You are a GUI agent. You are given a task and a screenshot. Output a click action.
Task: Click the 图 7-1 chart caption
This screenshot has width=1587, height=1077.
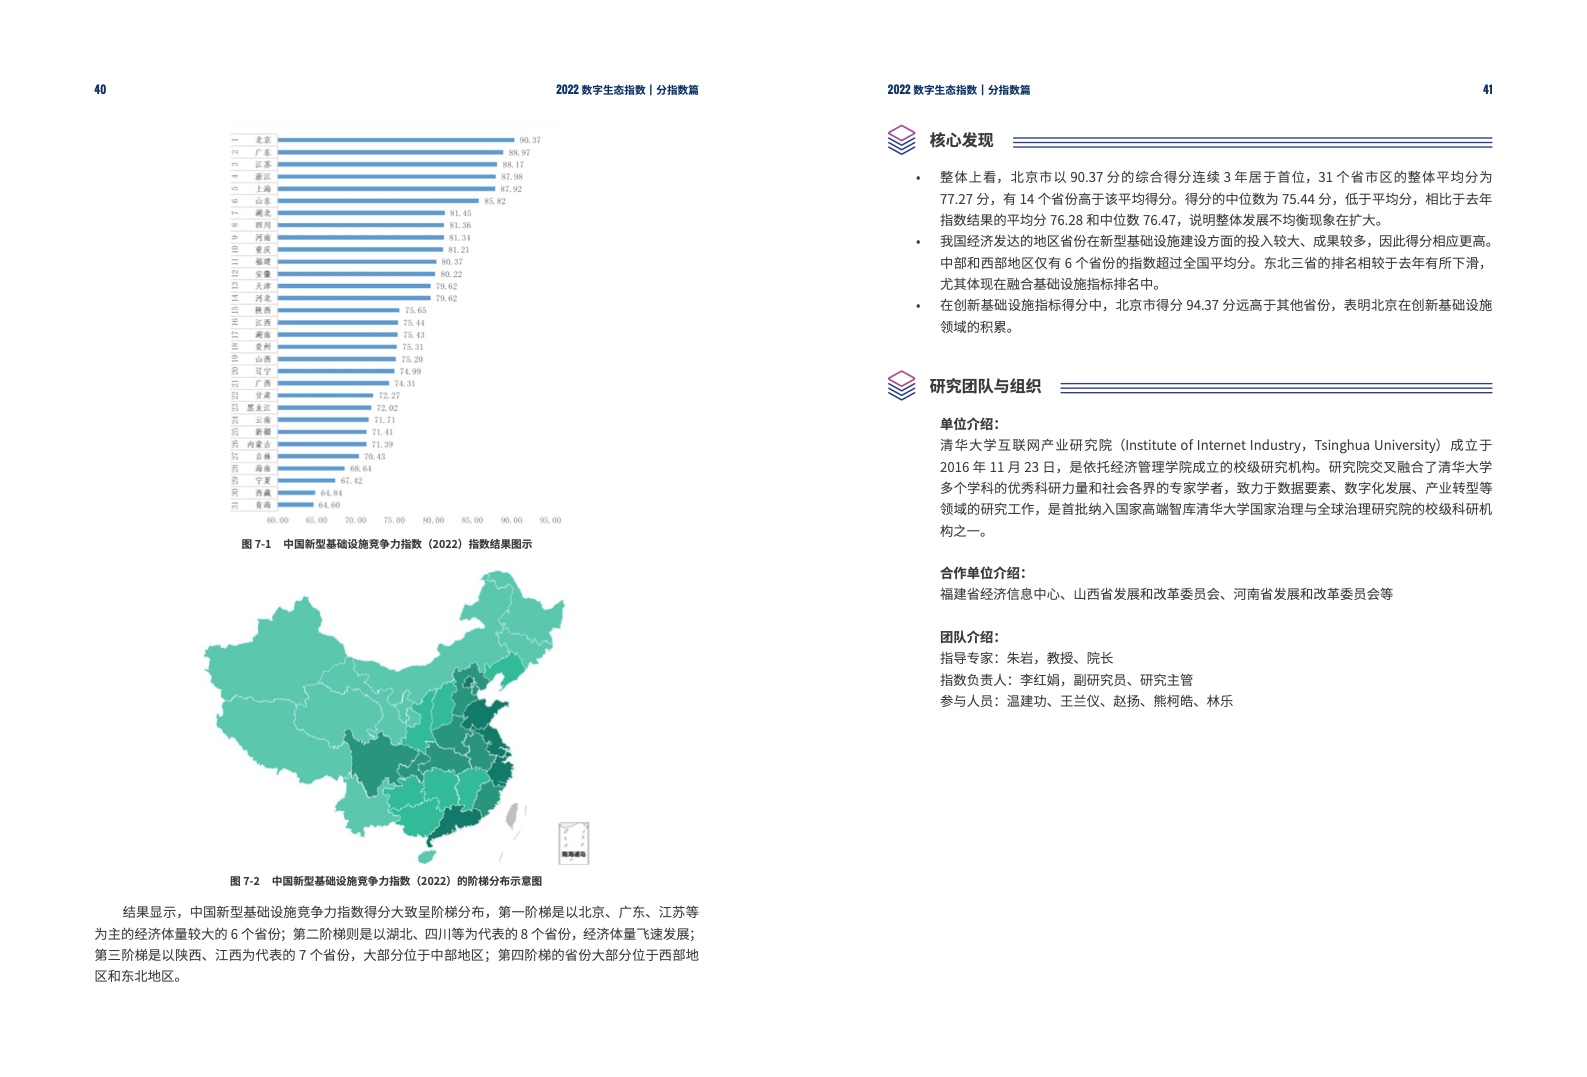point(386,544)
